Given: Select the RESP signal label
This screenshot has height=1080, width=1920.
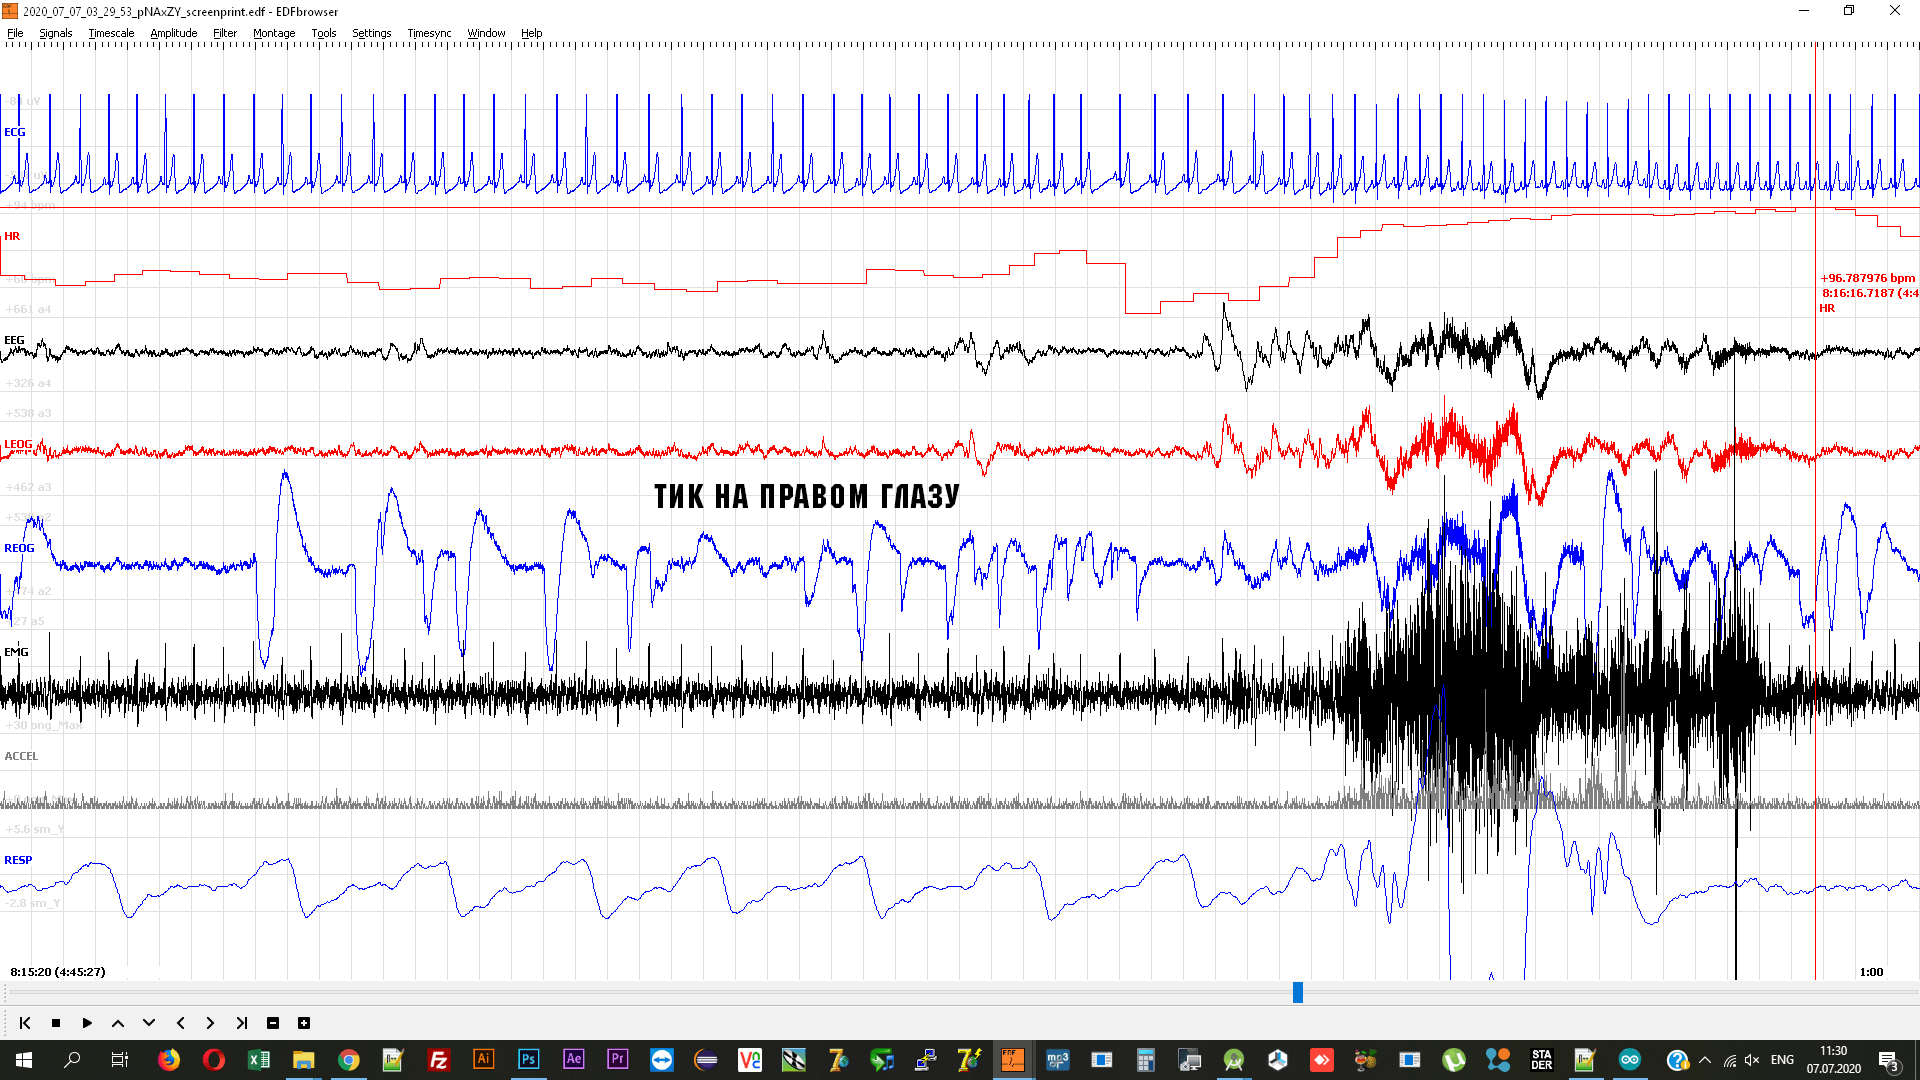Looking at the screenshot, I should 18,860.
